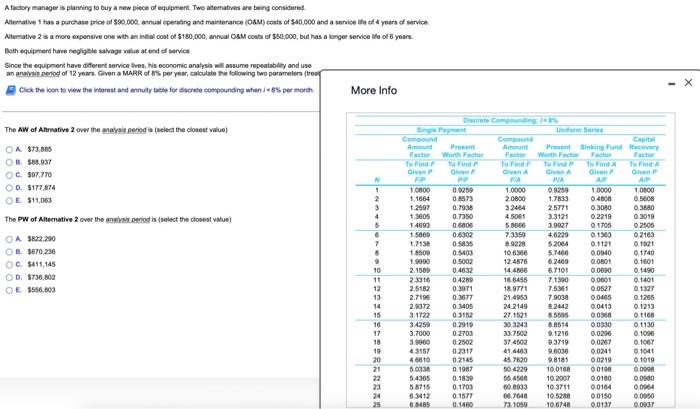Click the AW of Alternative 2 question text
700x409 pixels.
click(x=116, y=130)
